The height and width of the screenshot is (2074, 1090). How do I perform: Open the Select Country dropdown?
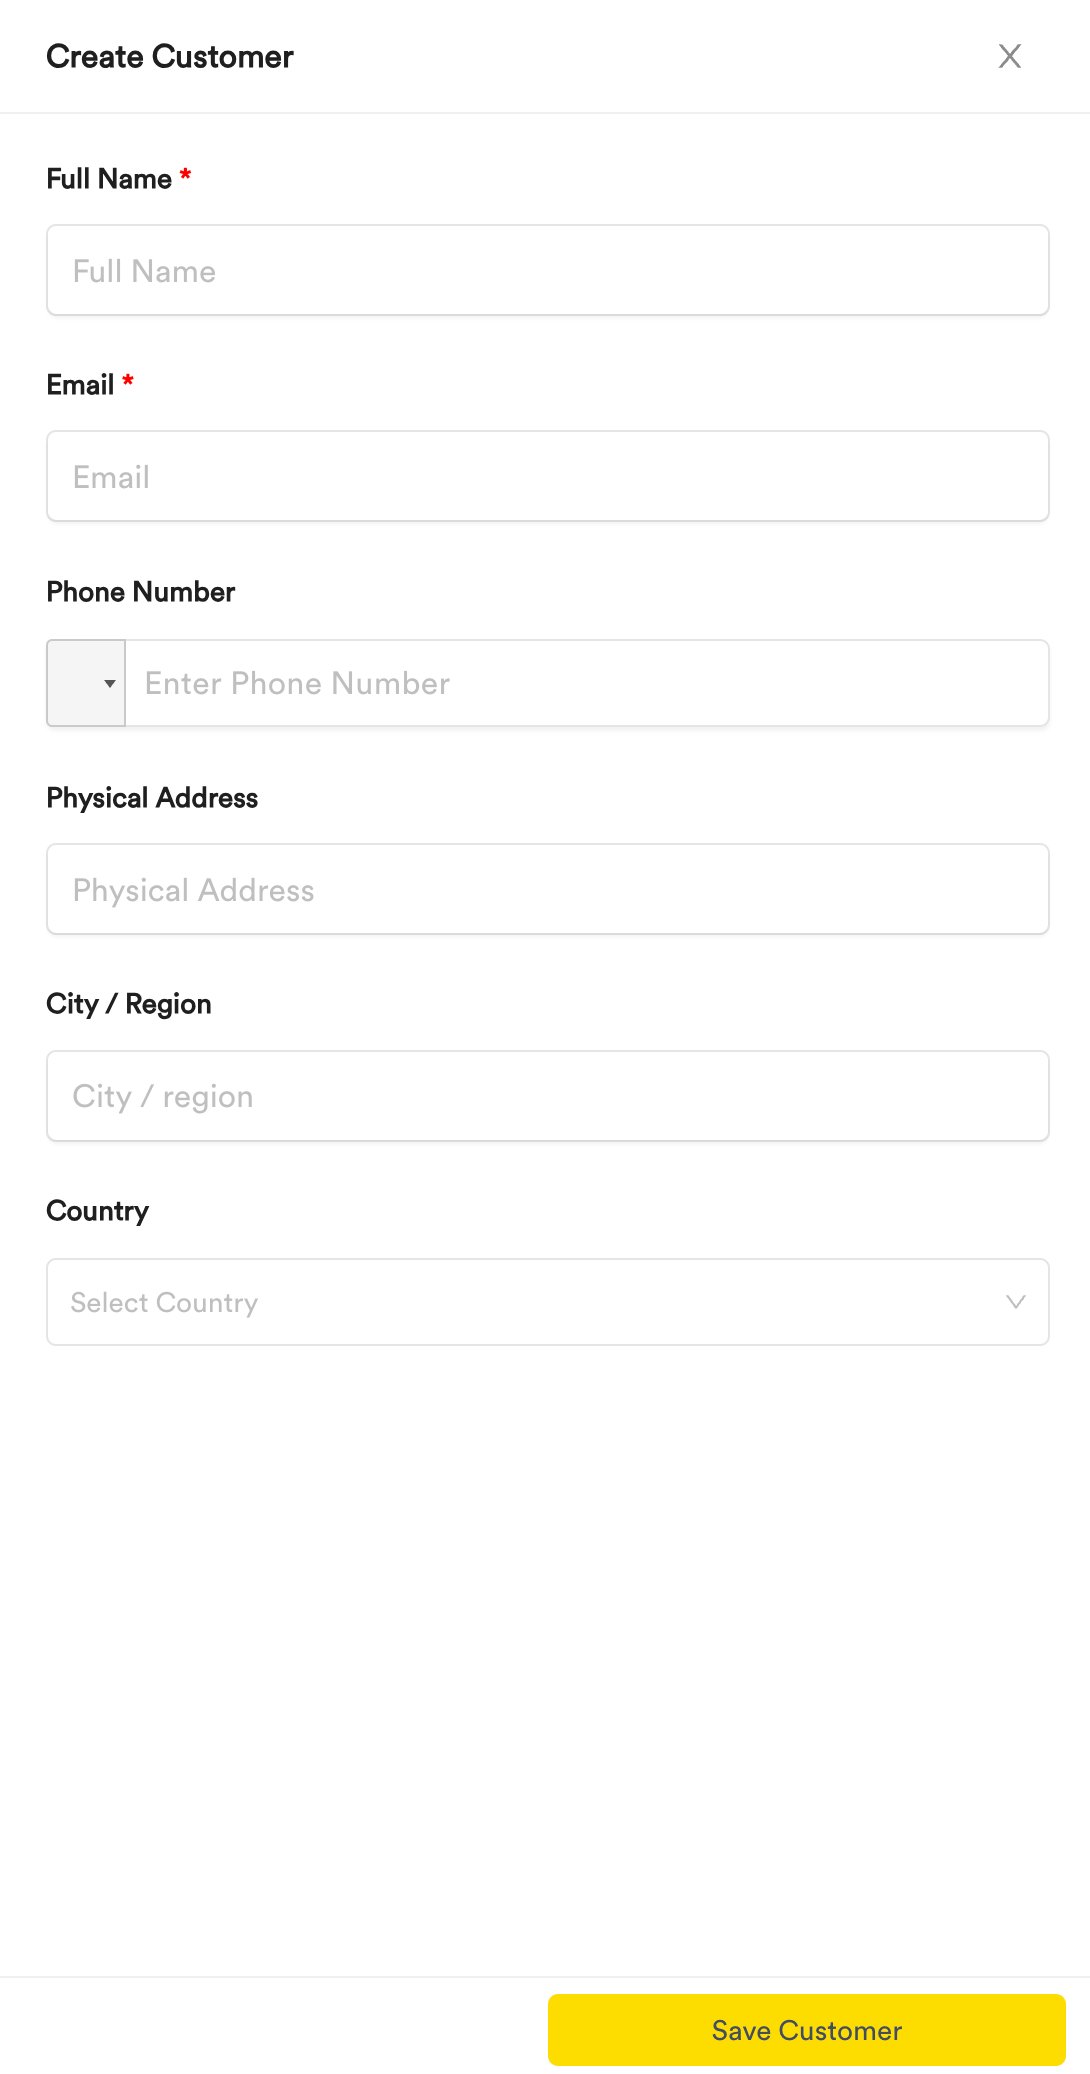click(x=548, y=1302)
